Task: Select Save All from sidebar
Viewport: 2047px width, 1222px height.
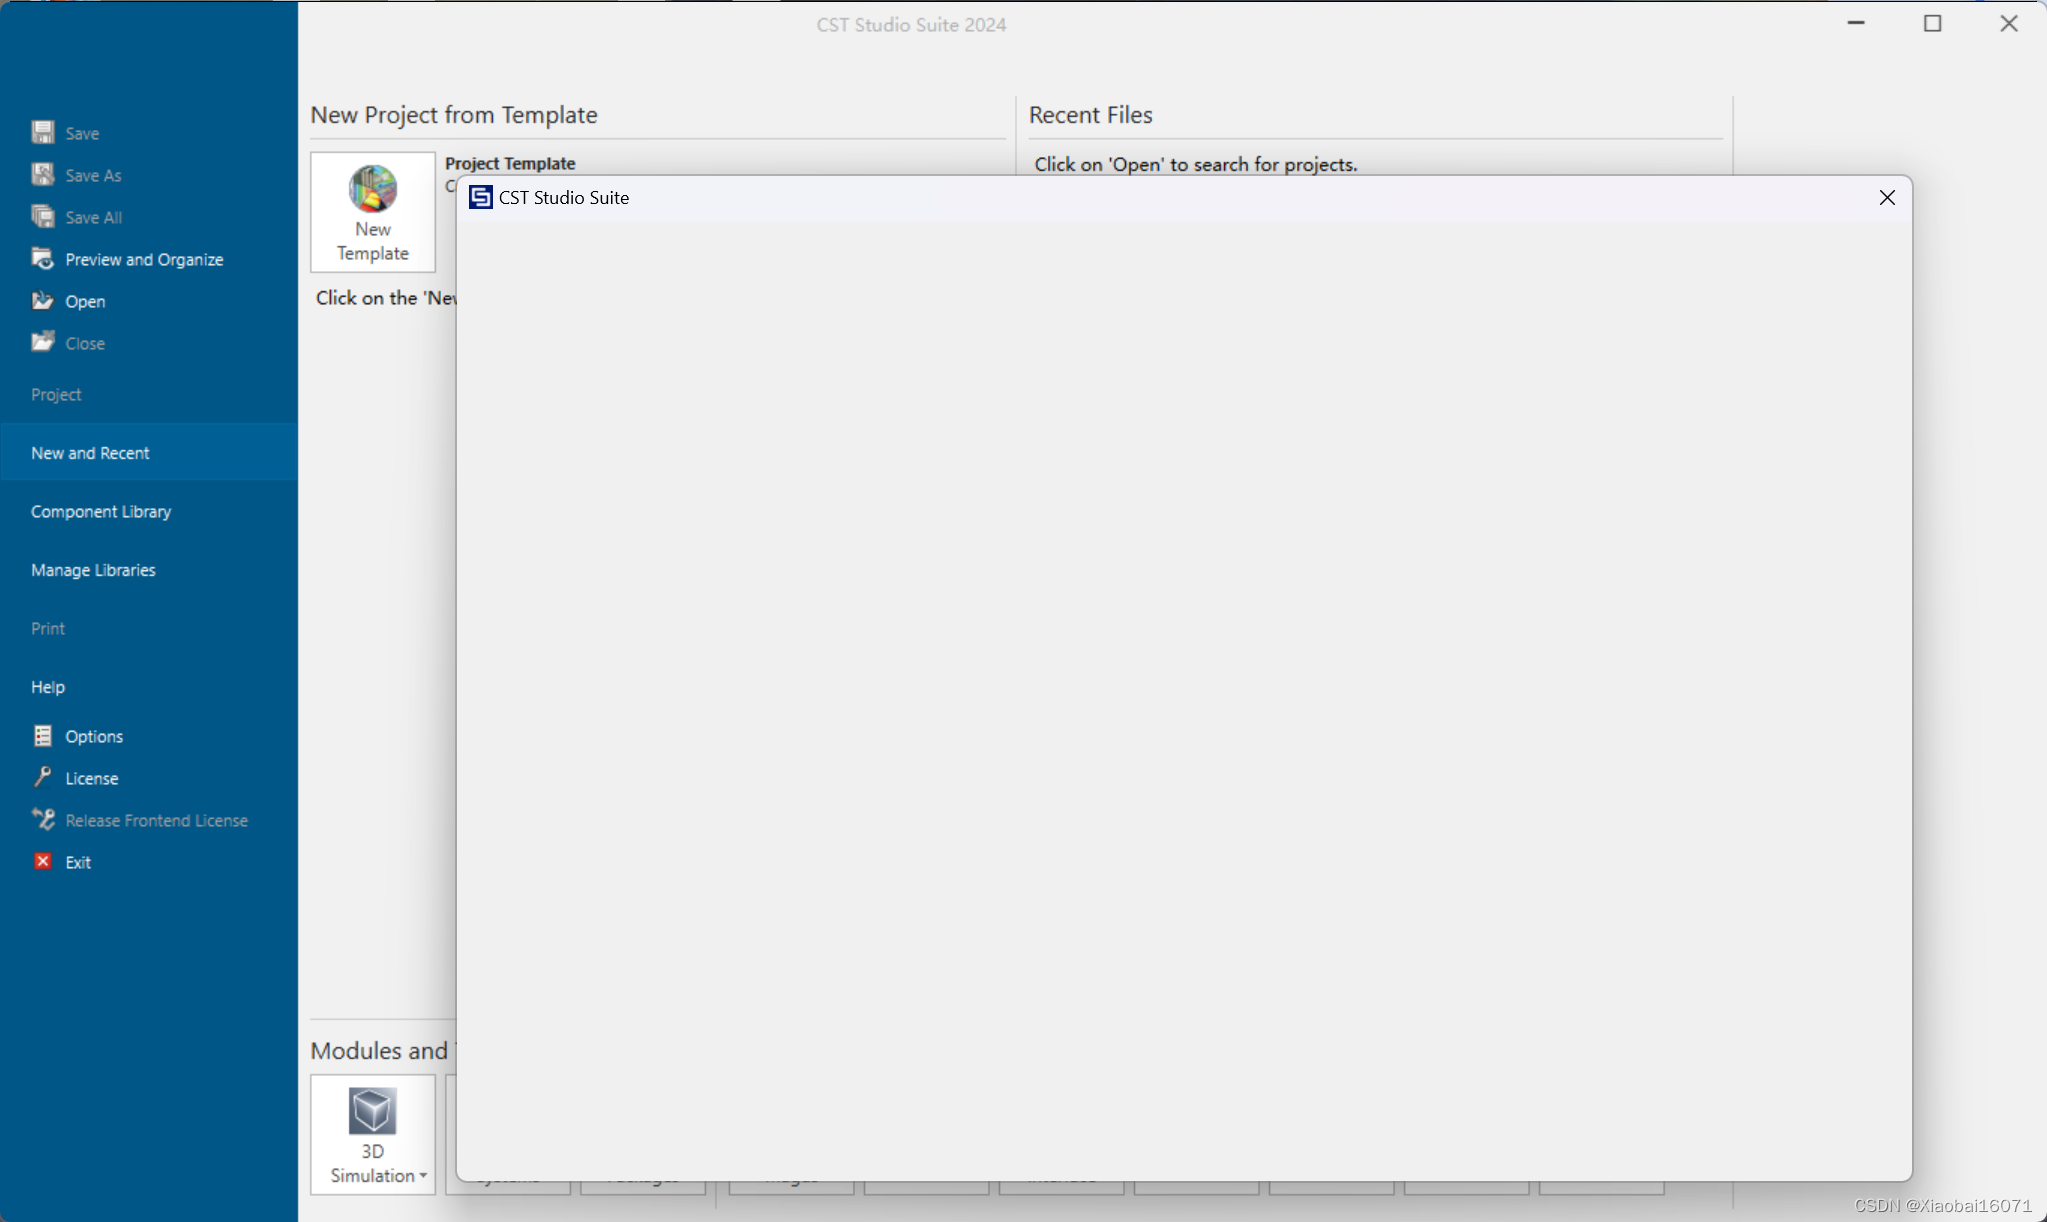Action: click(92, 215)
